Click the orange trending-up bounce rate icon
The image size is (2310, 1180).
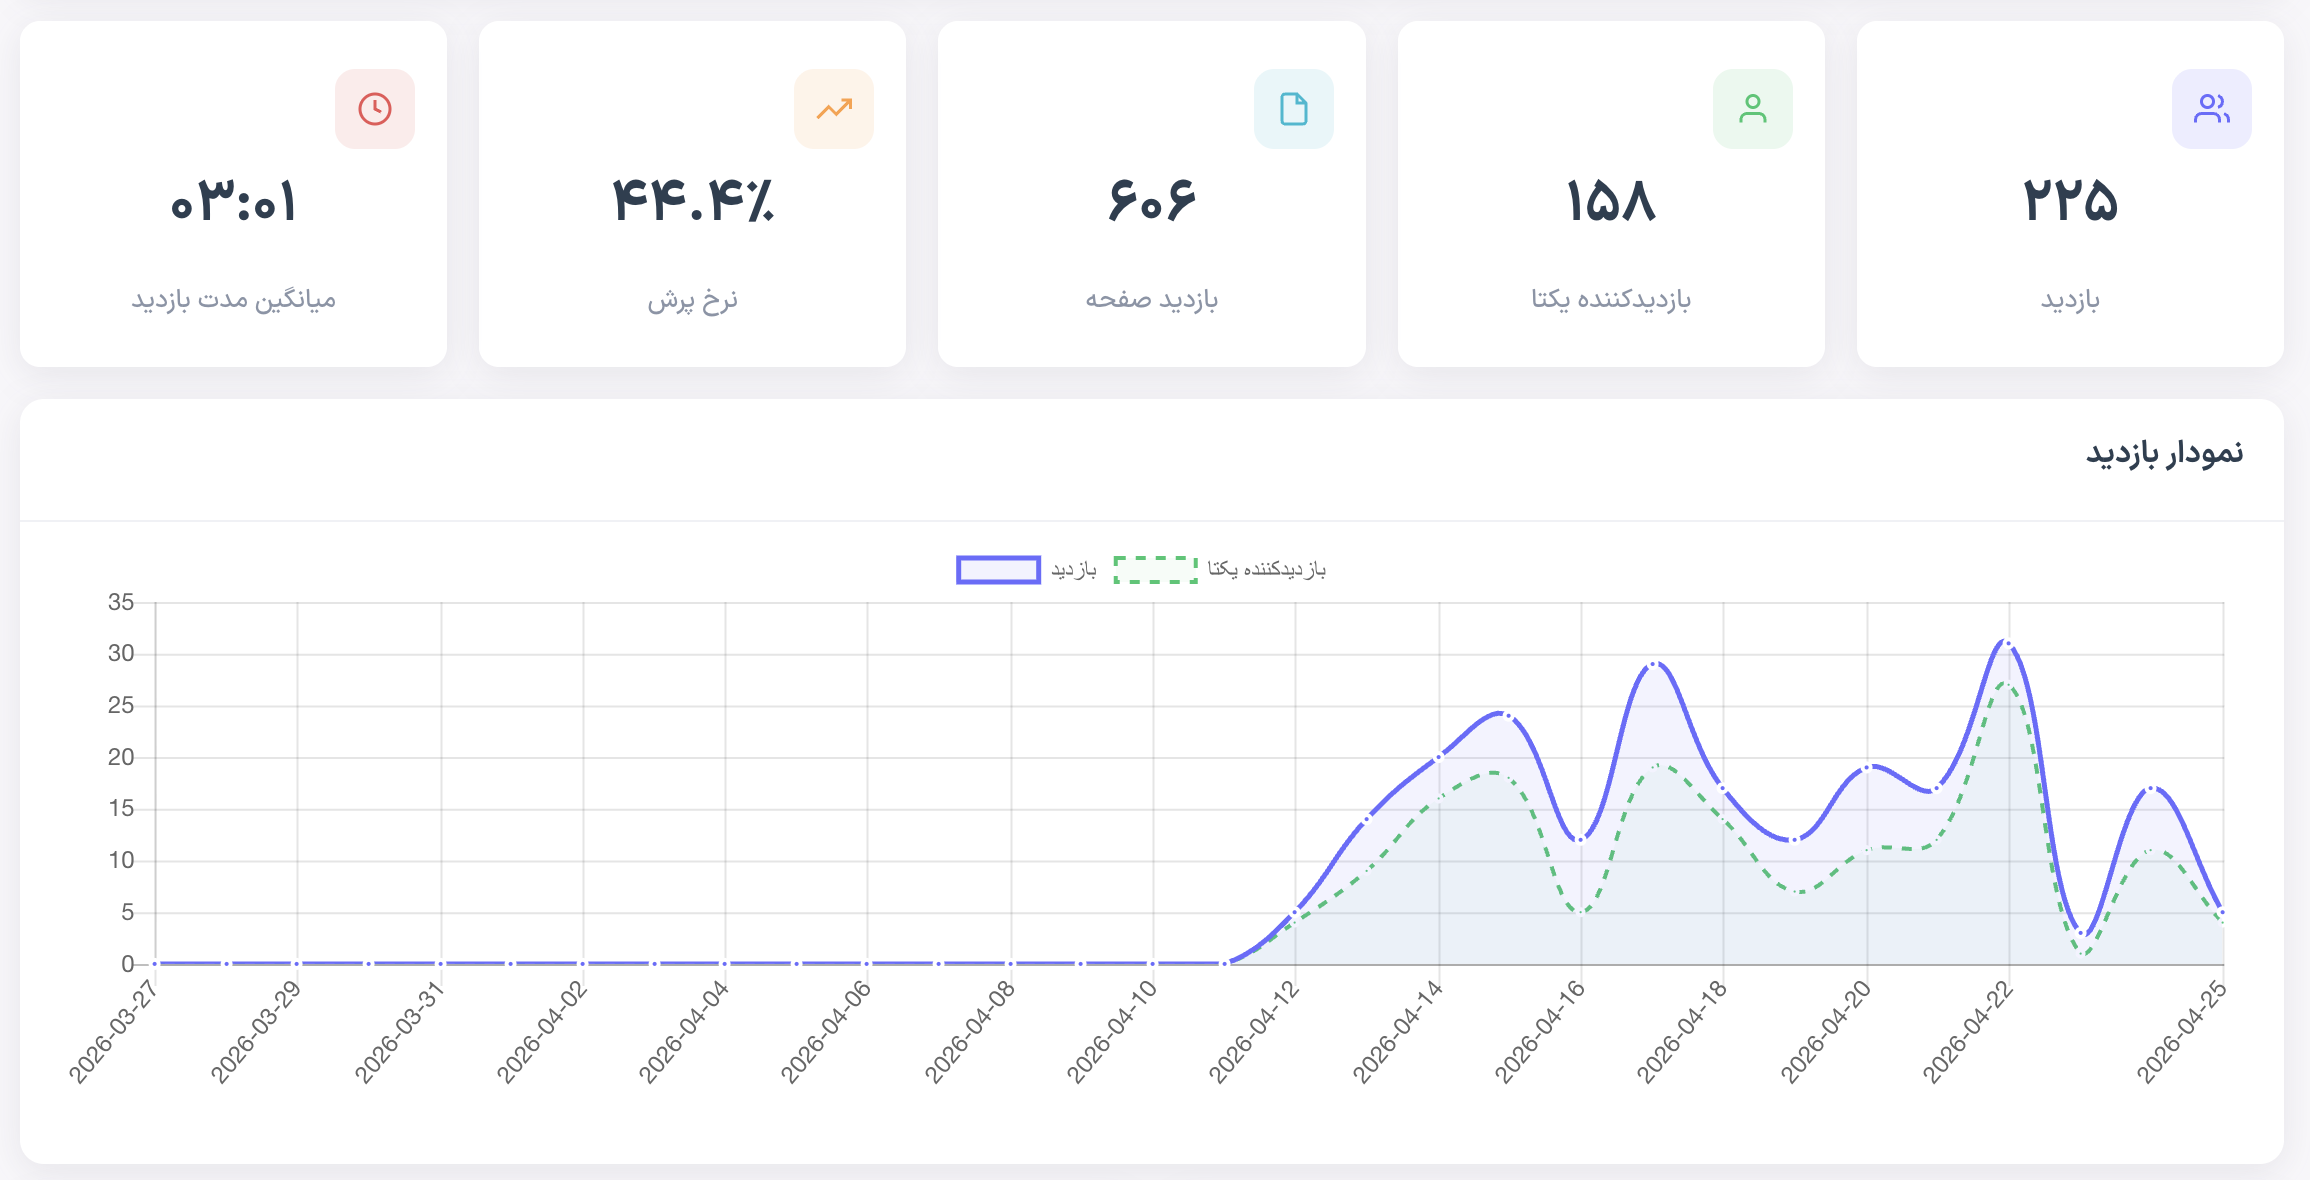(834, 109)
